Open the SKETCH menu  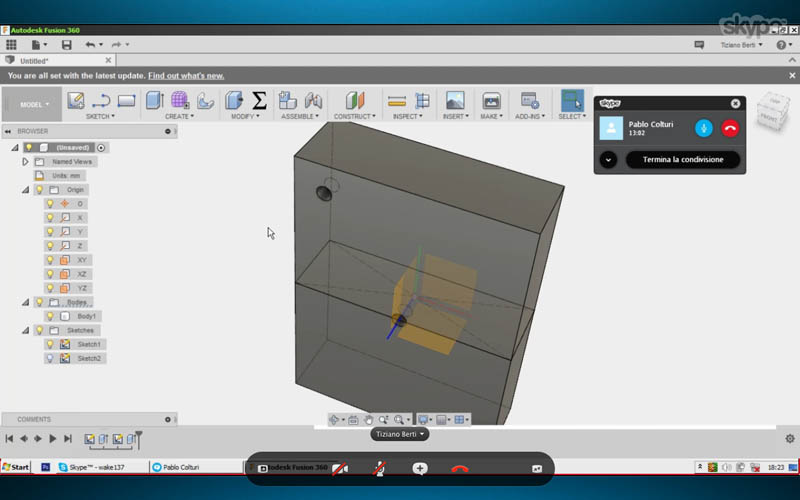click(x=100, y=116)
